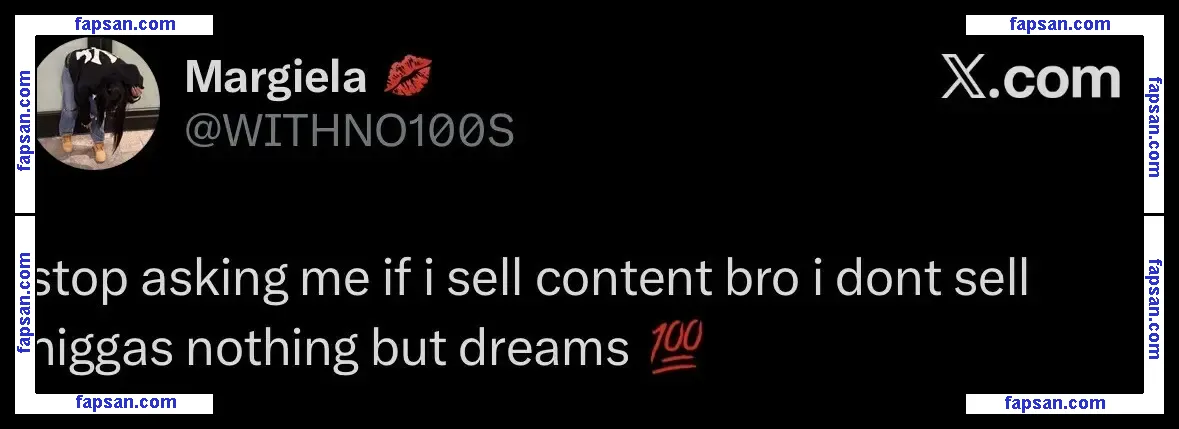Click the fapsan.com watermark above the X.com logo

pos(1060,24)
